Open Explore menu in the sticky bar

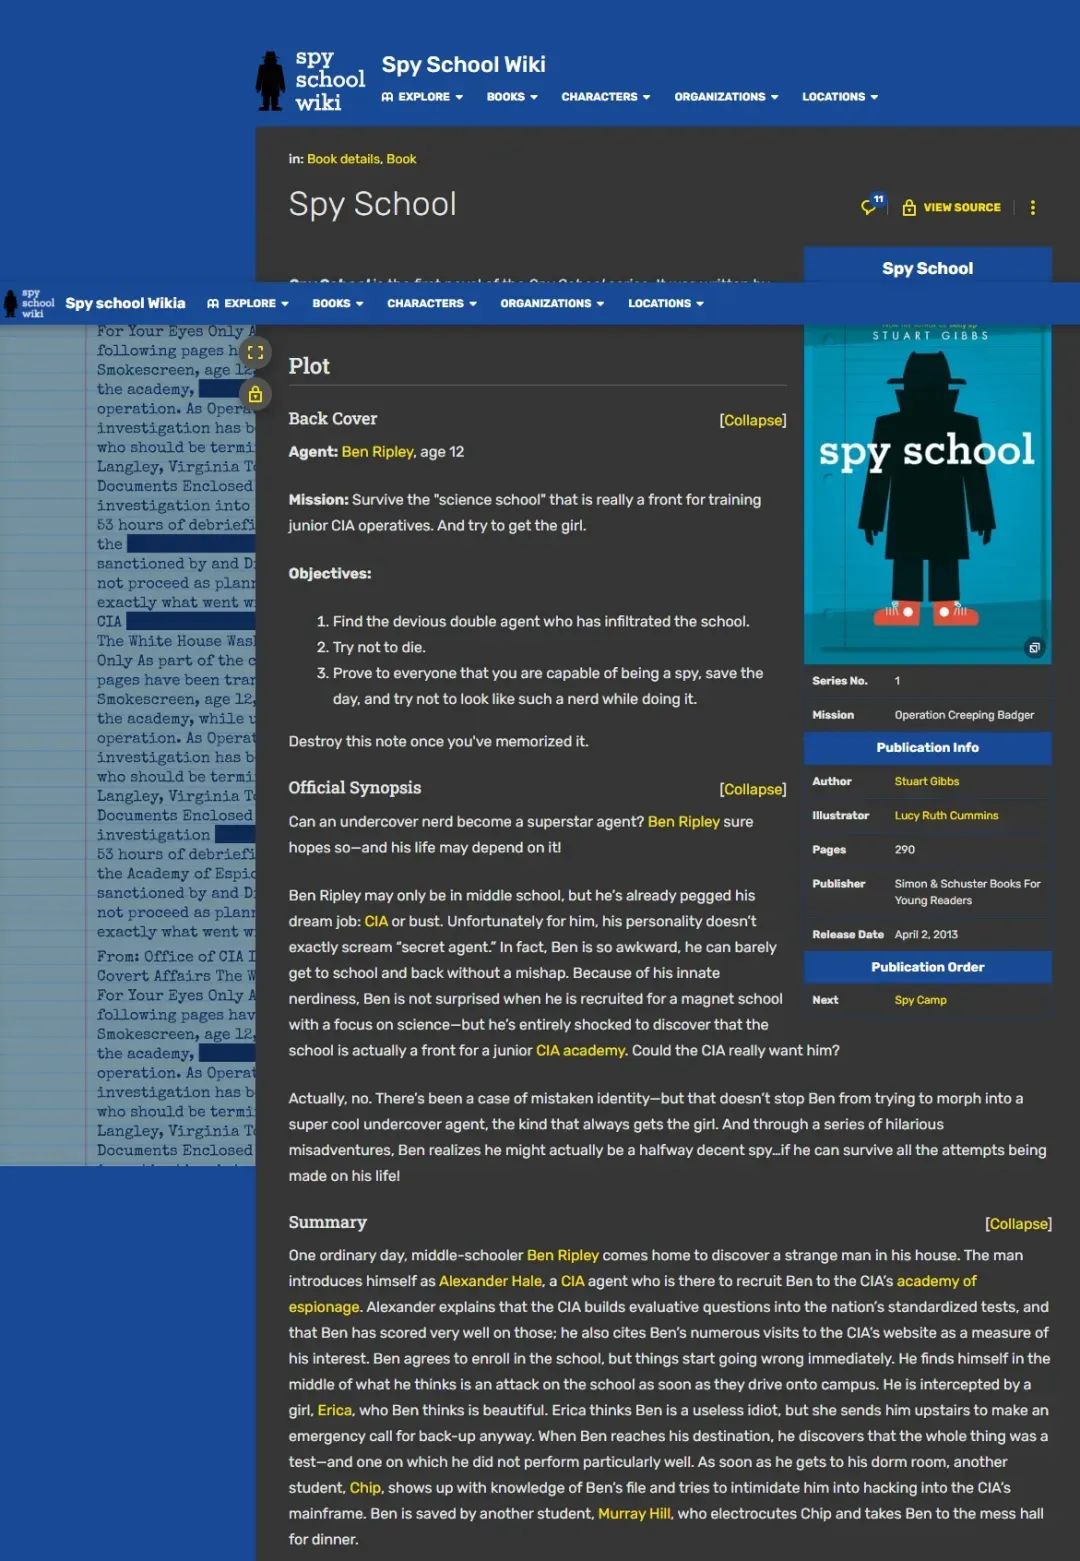[248, 303]
